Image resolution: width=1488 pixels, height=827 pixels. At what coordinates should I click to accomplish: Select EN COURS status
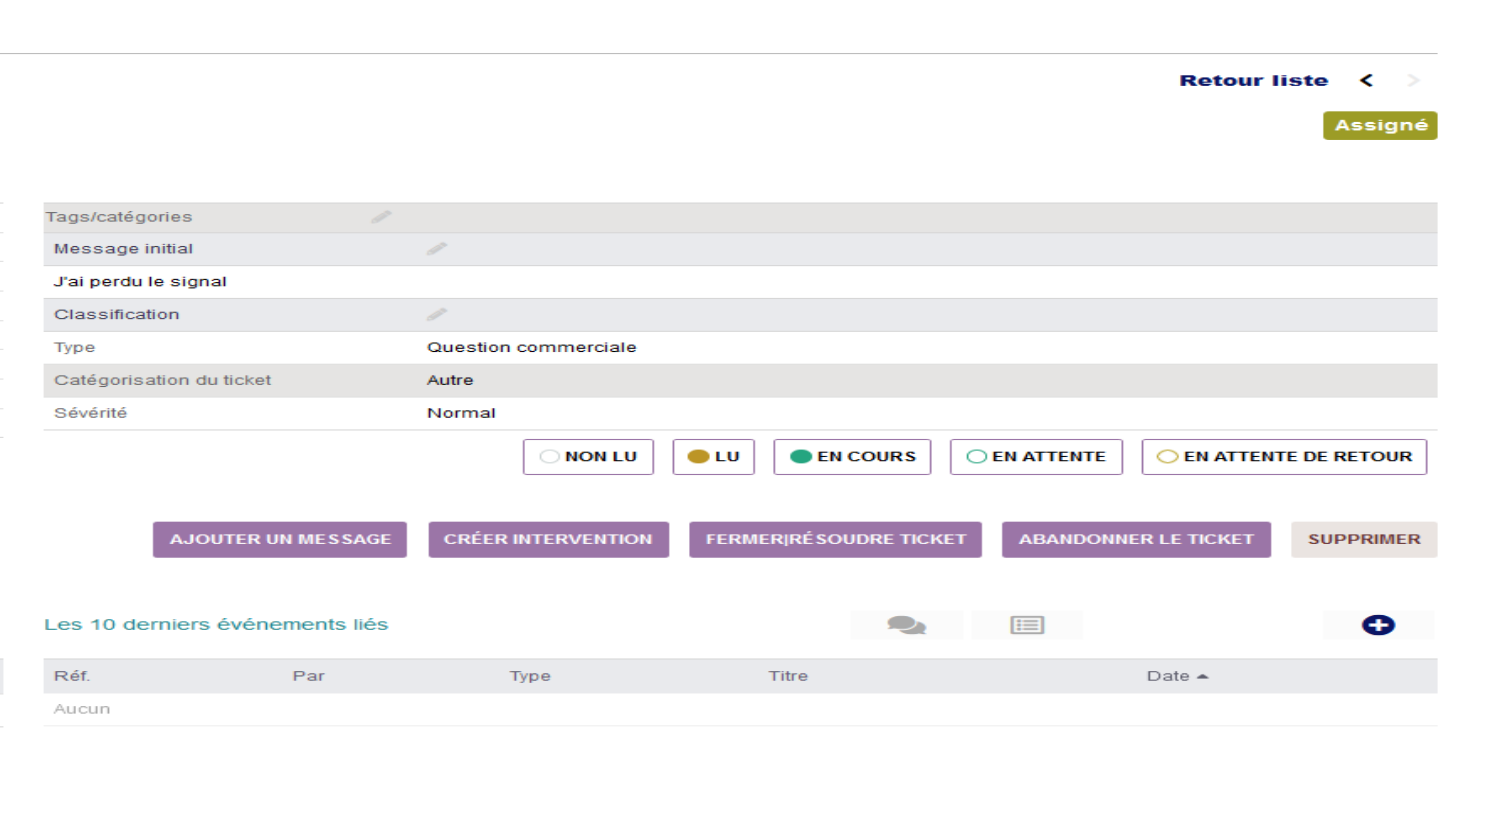pyautogui.click(x=852, y=457)
